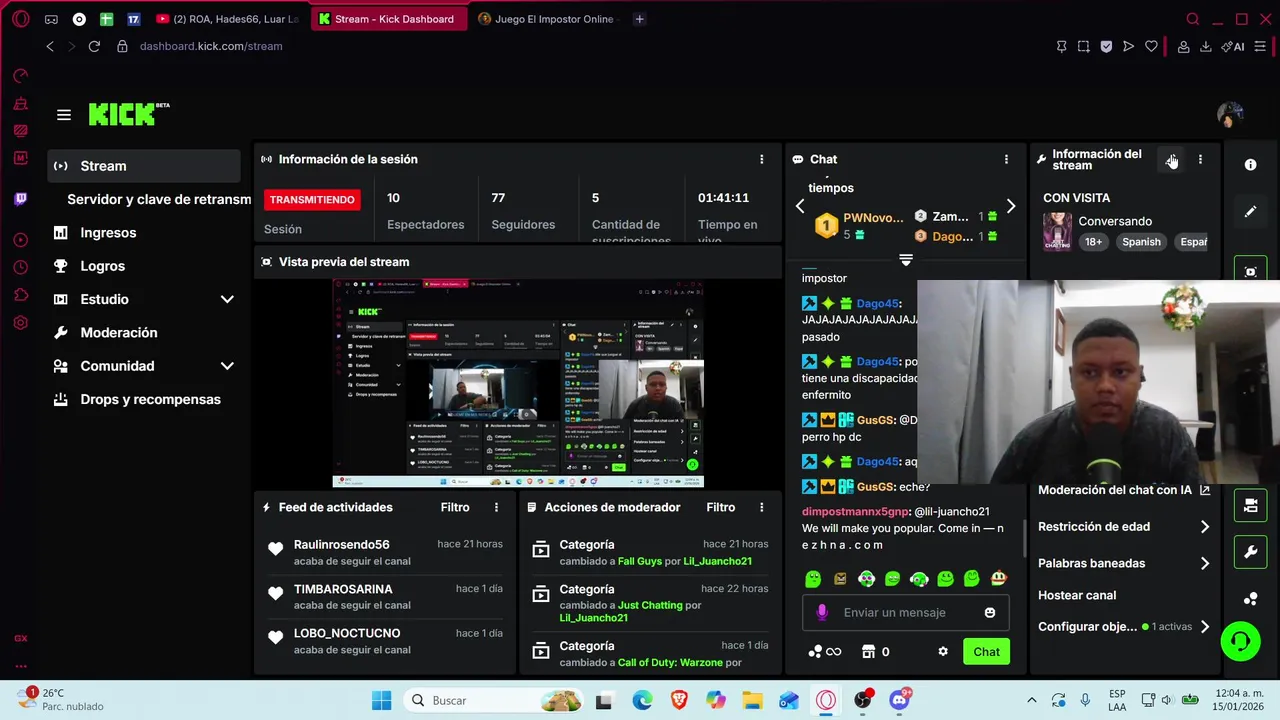Open Configurar objetivos arrow

[1205, 627]
